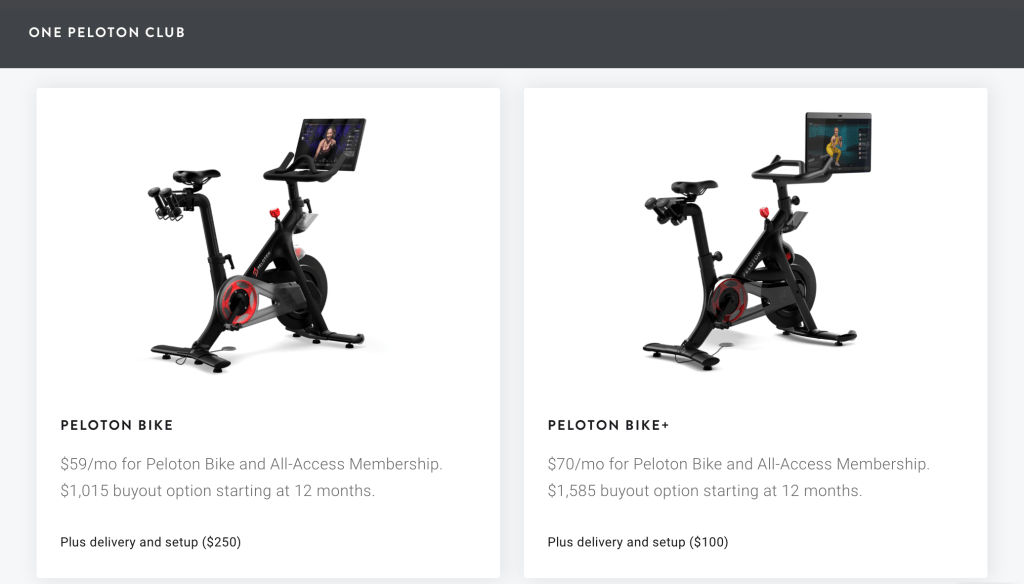The height and width of the screenshot is (584, 1024).
Task: Click the touchscreen on the Peloton Bike+
Action: pyautogui.click(x=839, y=142)
